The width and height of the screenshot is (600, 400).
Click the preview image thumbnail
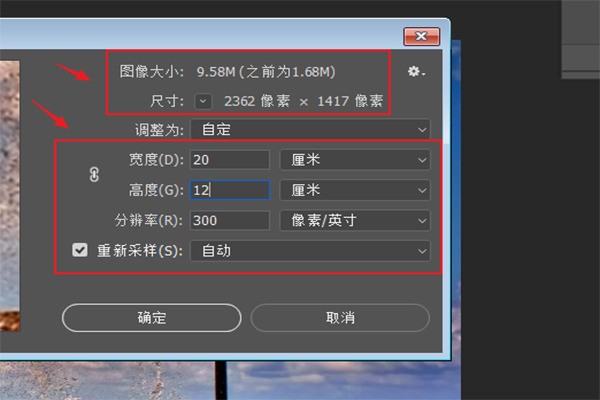point(10,196)
